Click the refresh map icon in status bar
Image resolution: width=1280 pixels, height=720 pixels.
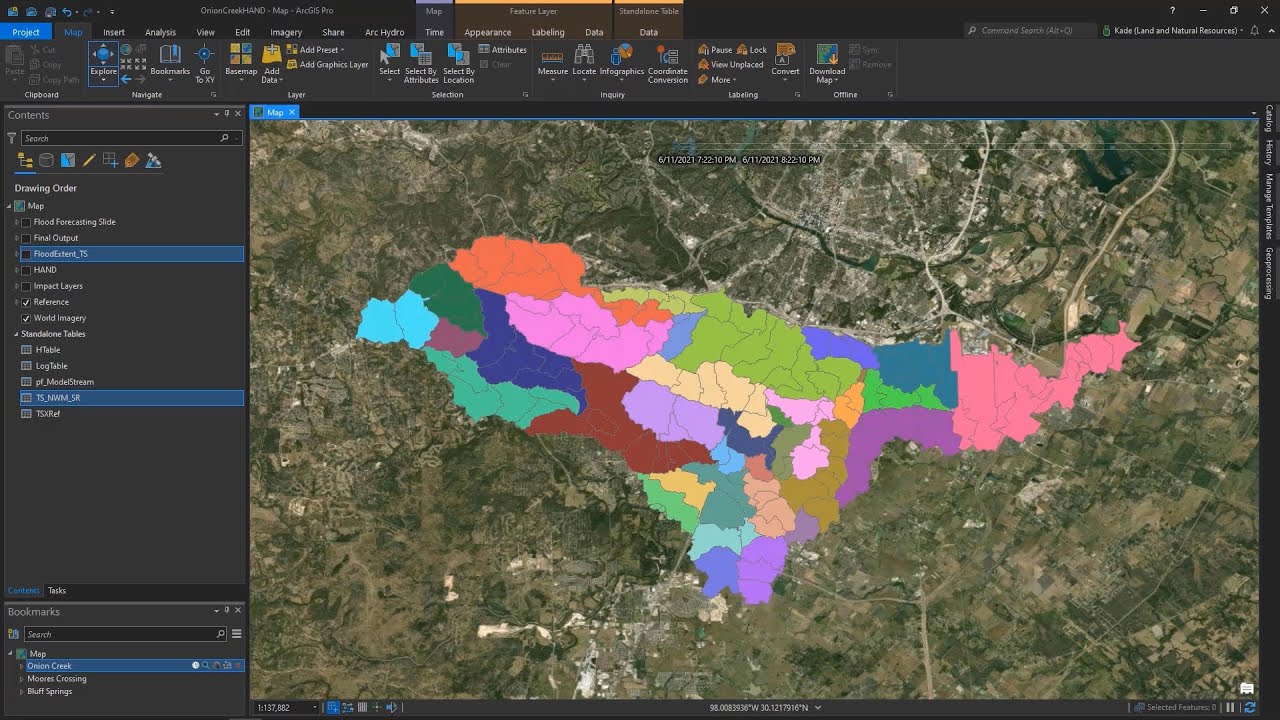click(x=1249, y=707)
